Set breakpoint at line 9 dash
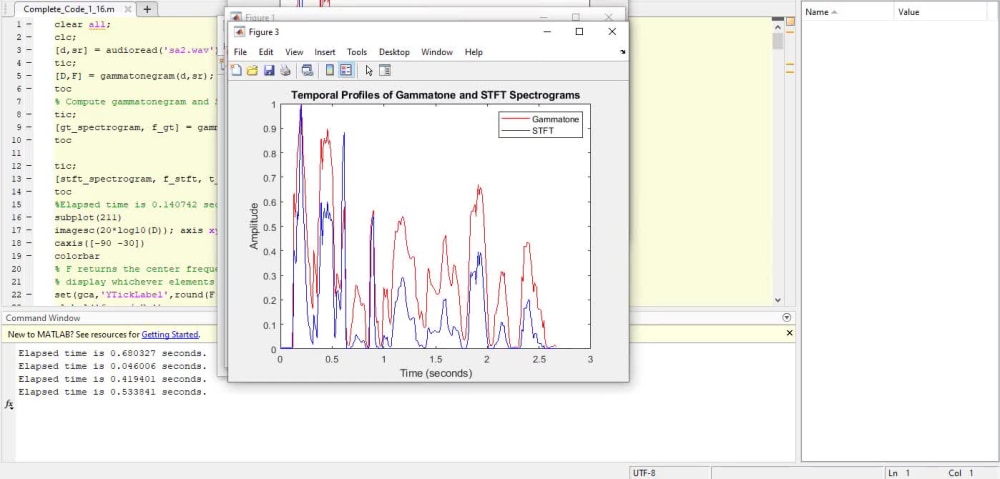 [x=30, y=127]
